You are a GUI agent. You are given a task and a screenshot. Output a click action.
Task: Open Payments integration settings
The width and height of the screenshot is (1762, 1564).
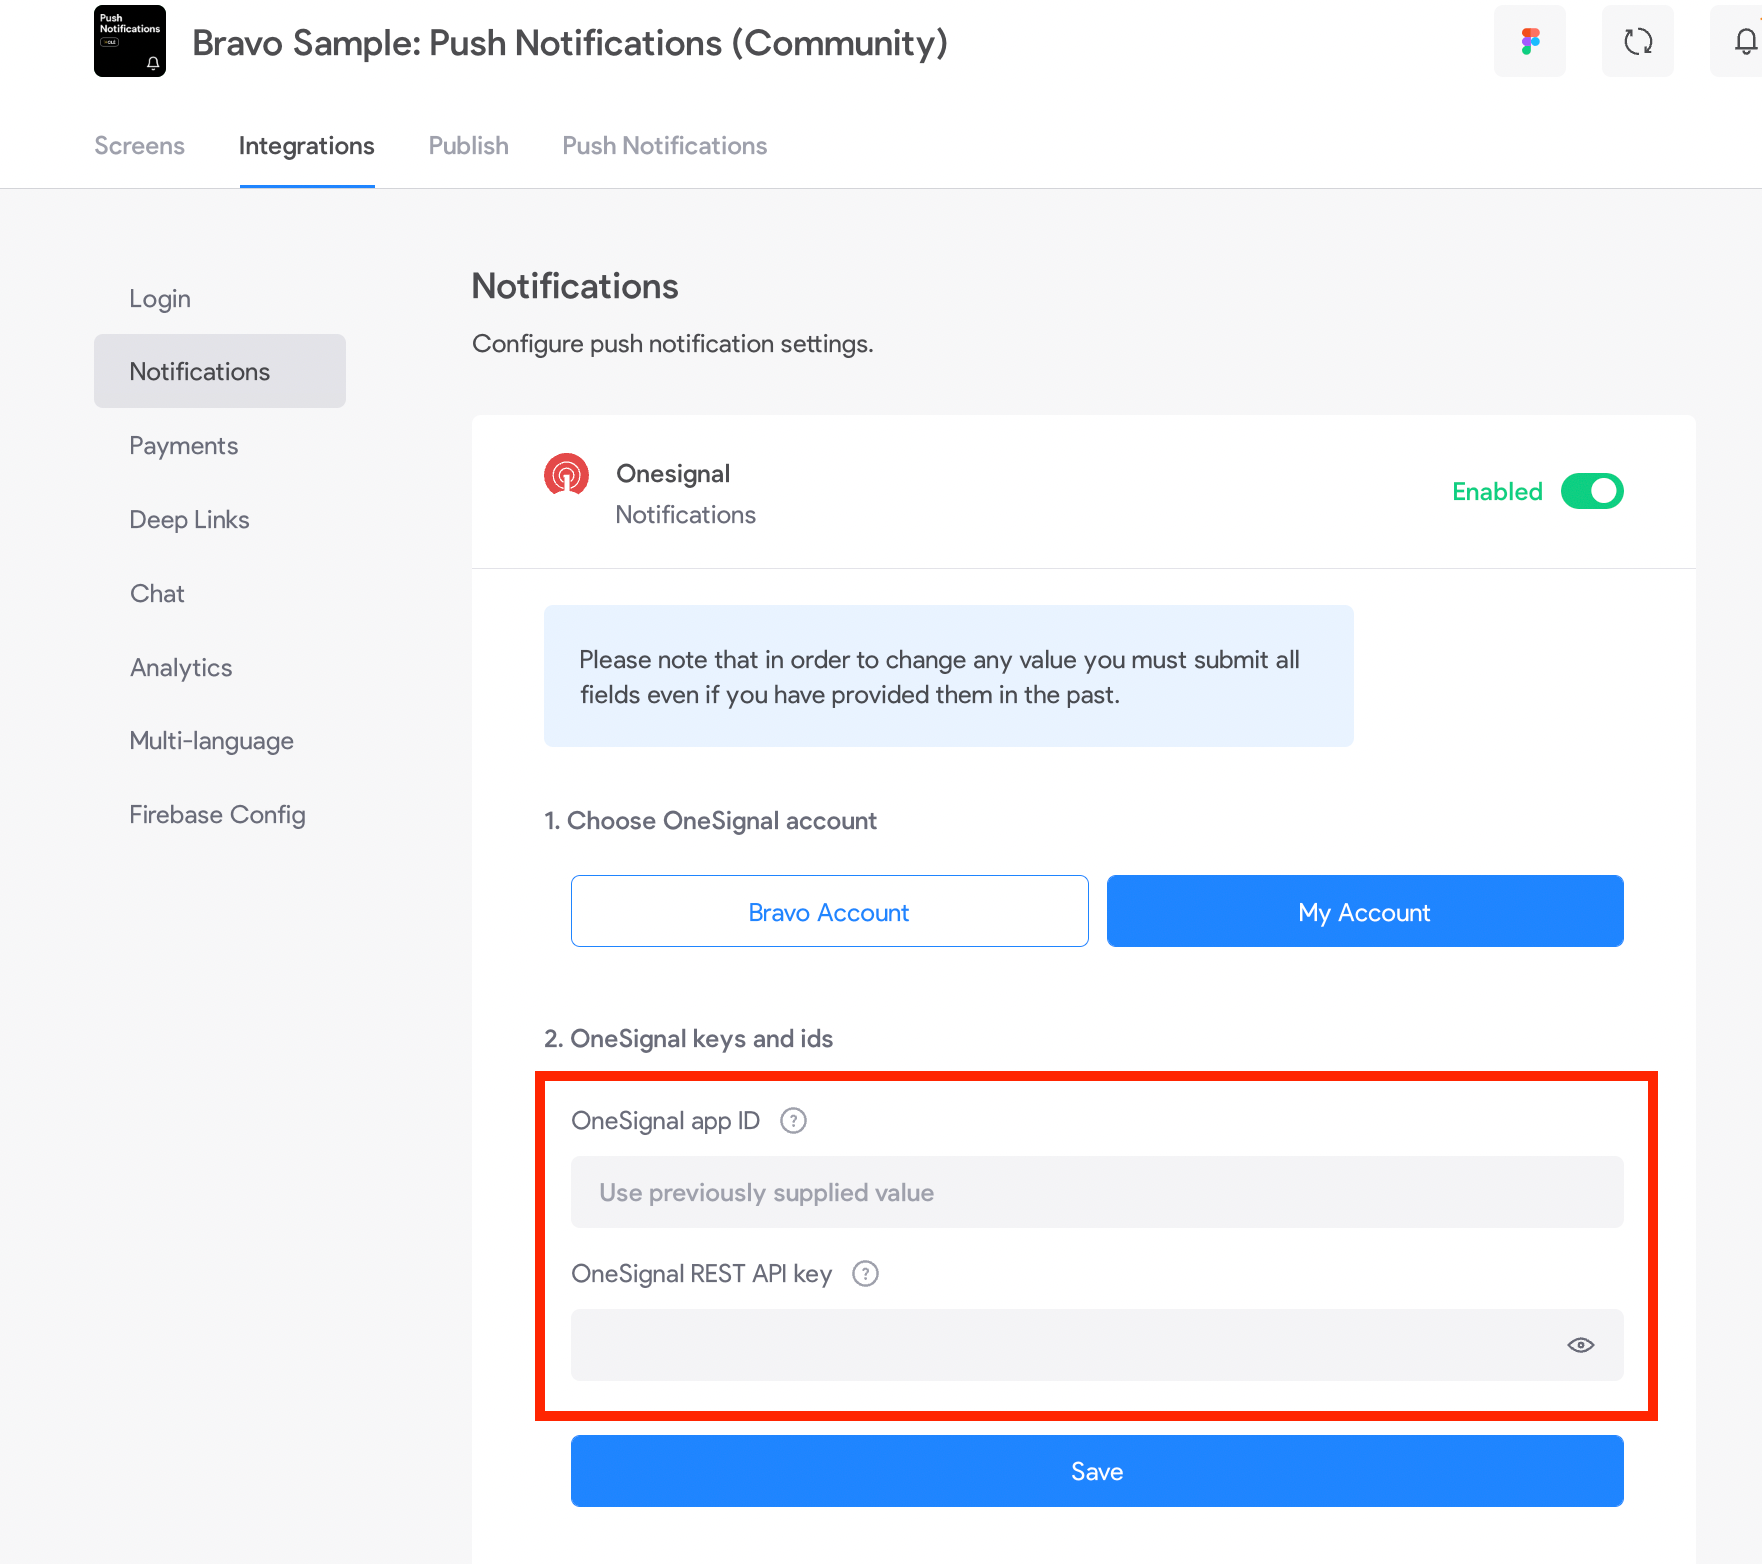tap(220, 445)
